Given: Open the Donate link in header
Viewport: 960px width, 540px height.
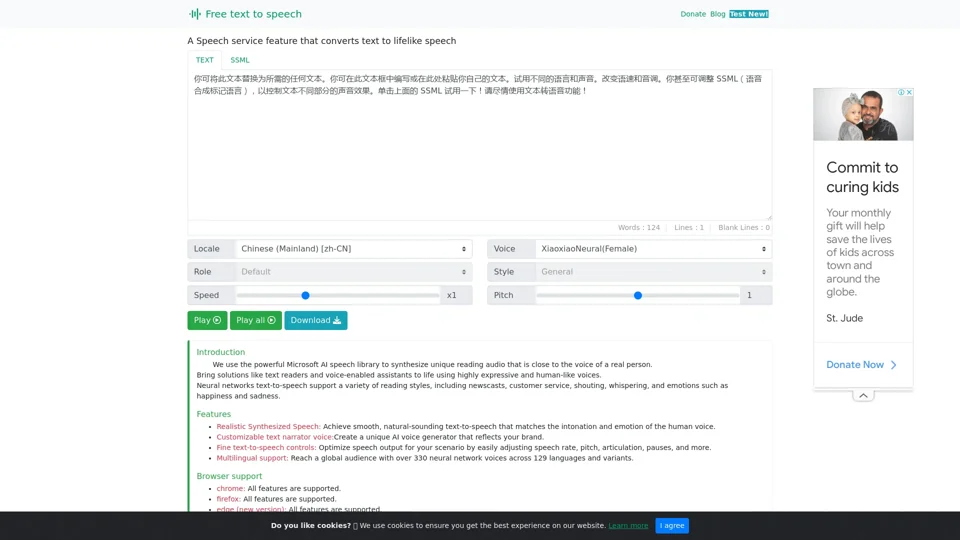Looking at the screenshot, I should [x=693, y=14].
